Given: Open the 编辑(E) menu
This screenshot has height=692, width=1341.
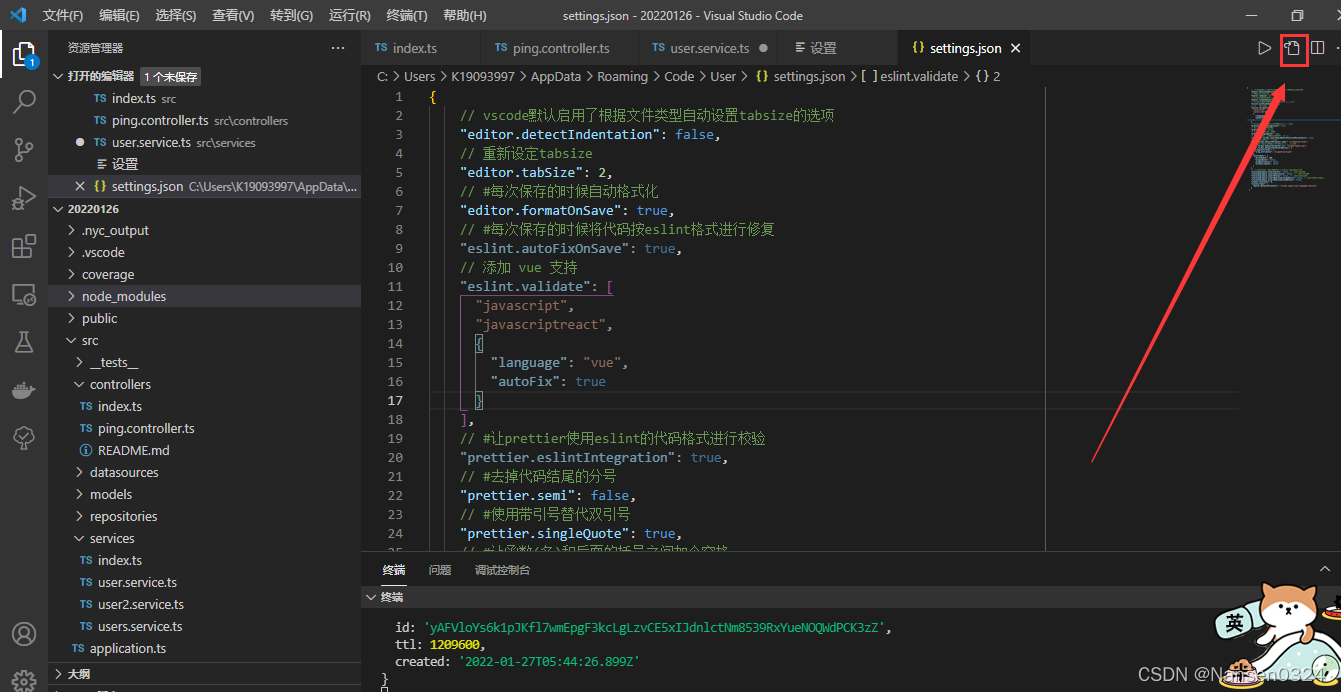Looking at the screenshot, I should click(x=119, y=16).
